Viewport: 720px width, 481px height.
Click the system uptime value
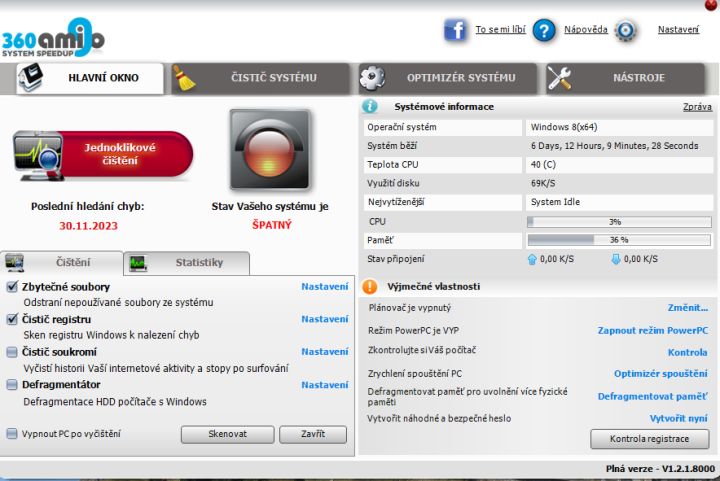[x=614, y=146]
